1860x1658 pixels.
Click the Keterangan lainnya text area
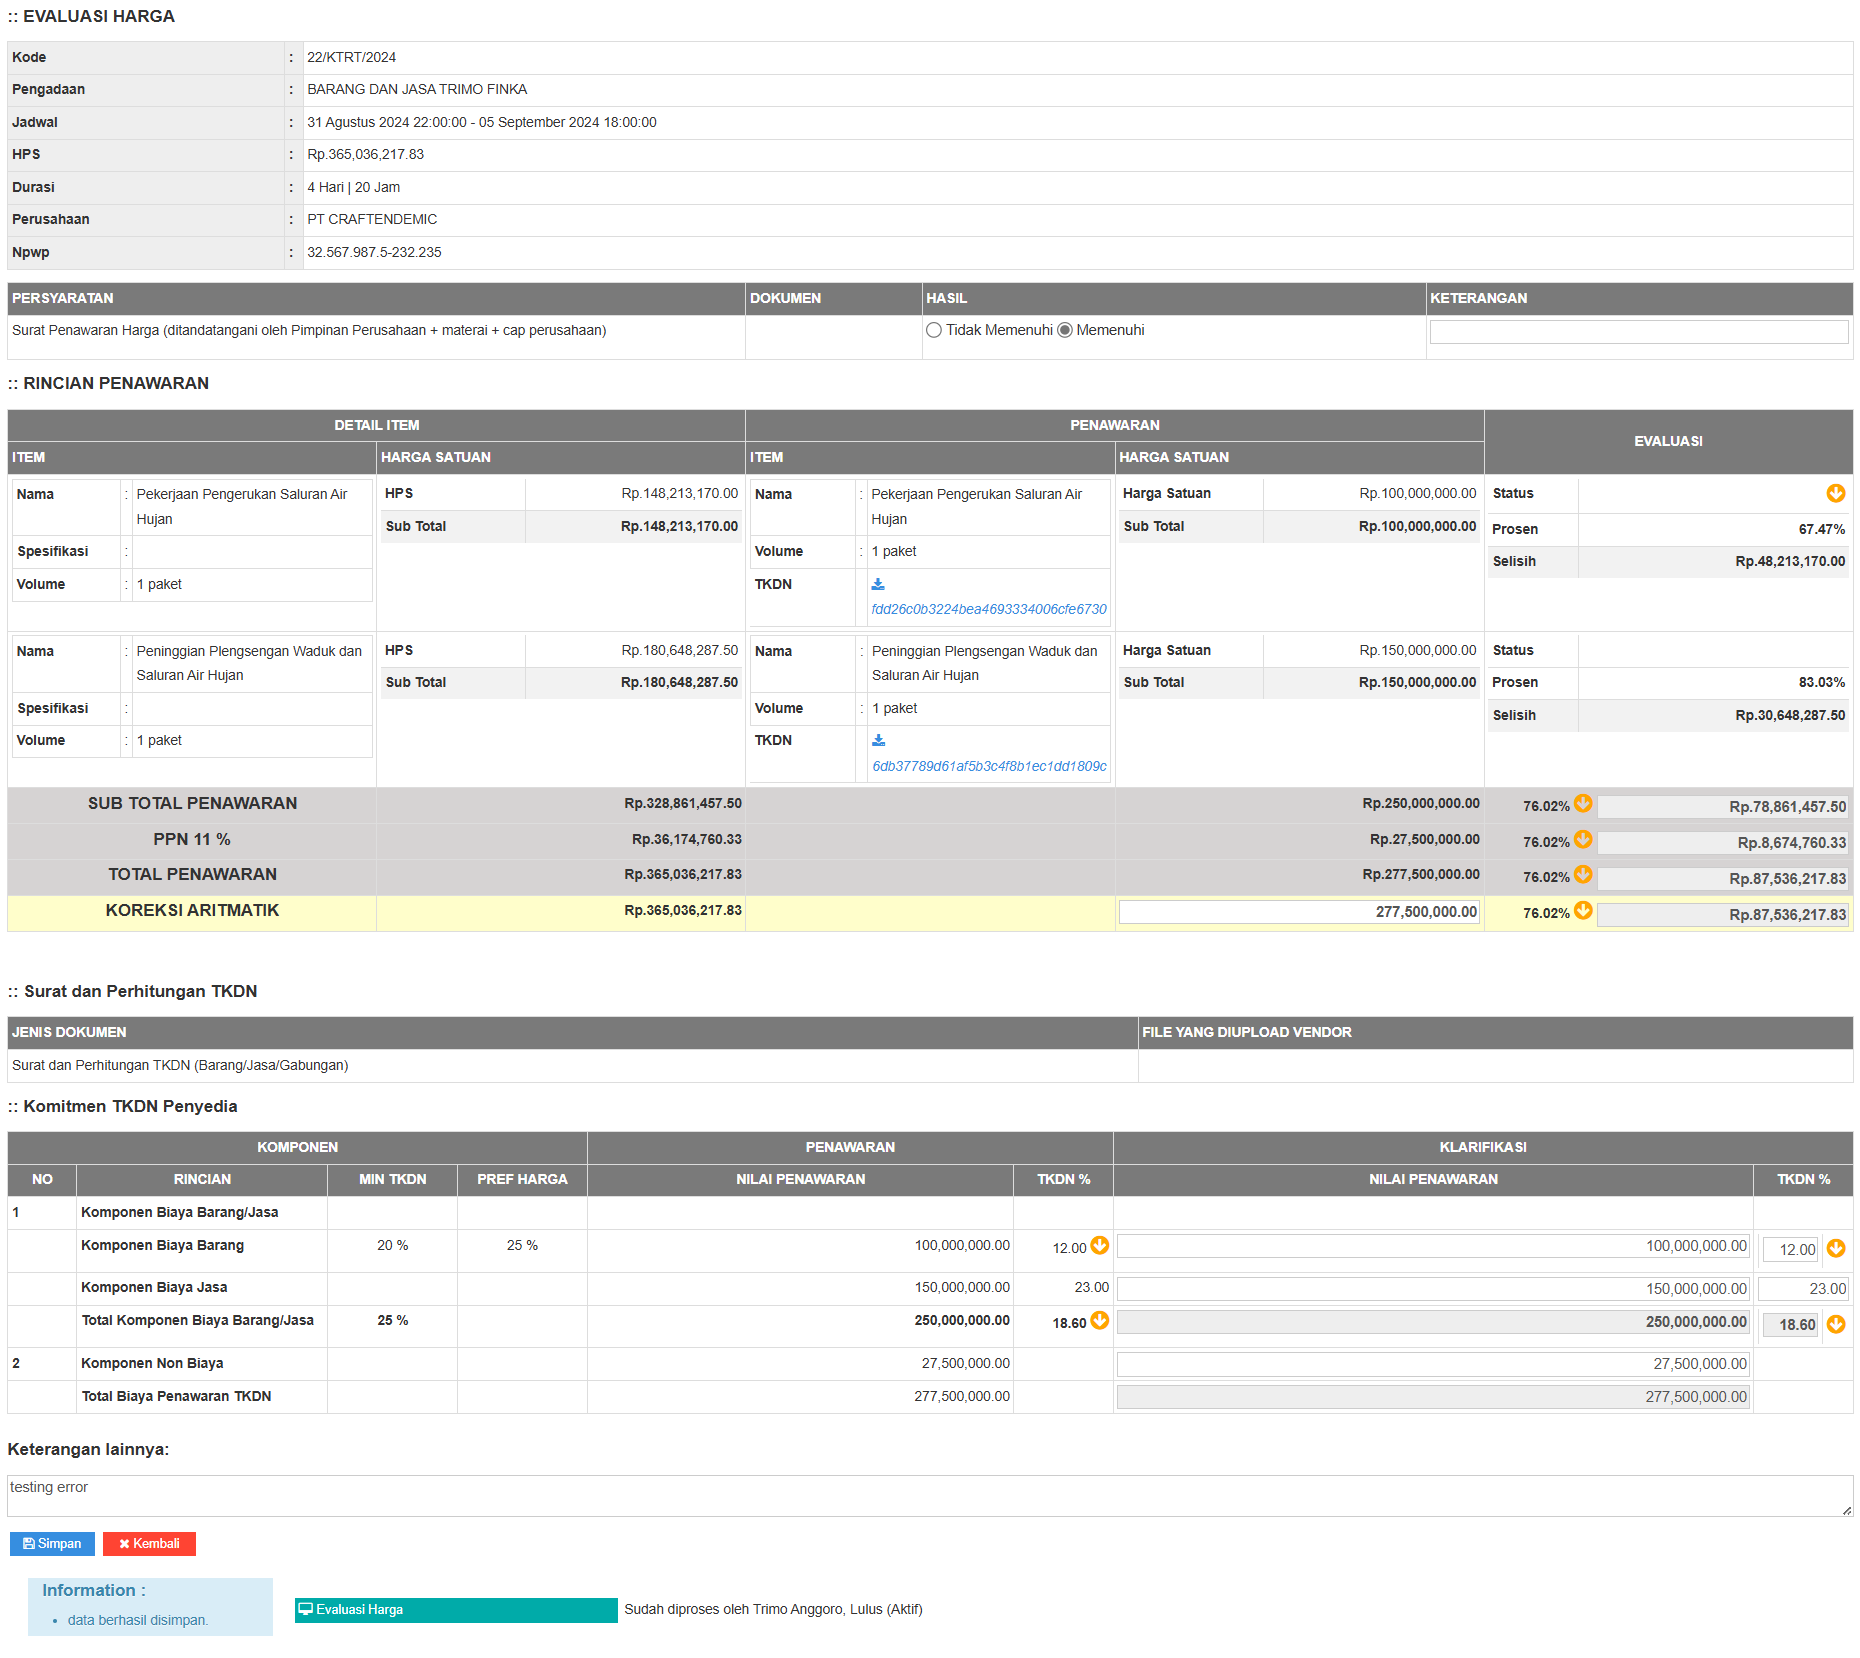[928, 1495]
